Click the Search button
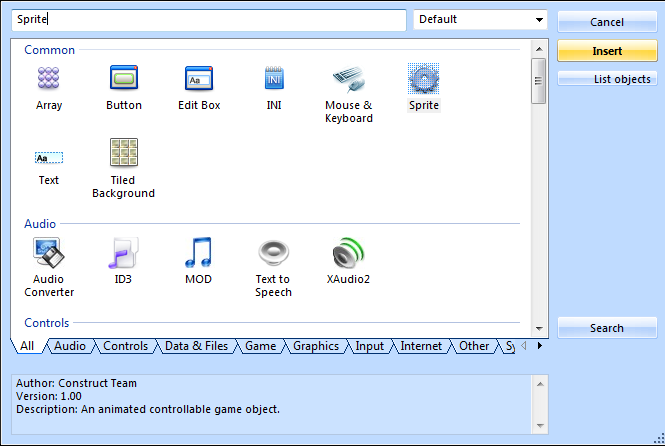 coord(607,328)
